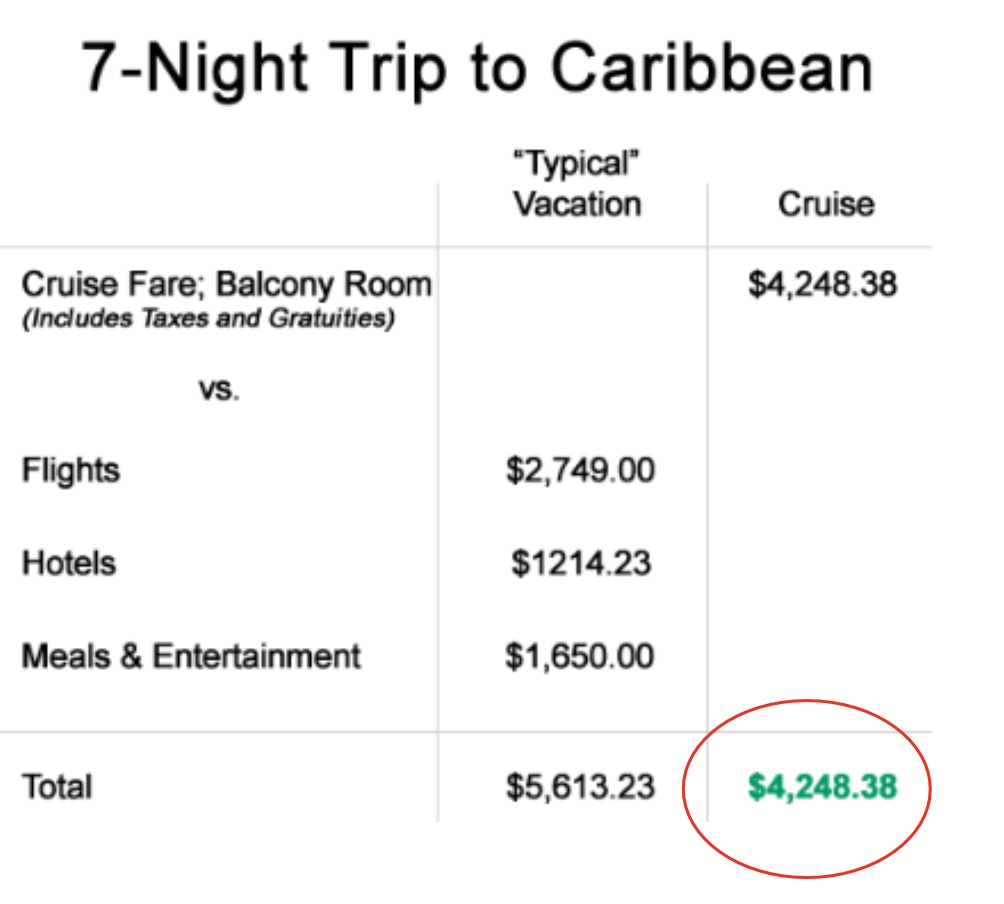Select the cruise fare amount $4,248.38 in the Cruise Fare row
The width and height of the screenshot is (1004, 904).
[822, 285]
